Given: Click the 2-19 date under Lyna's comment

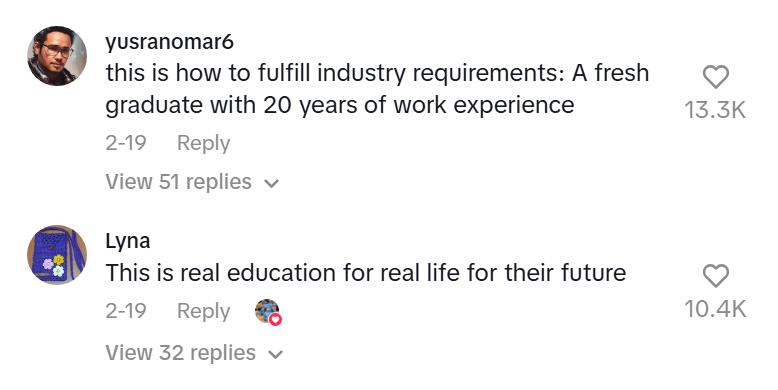Looking at the screenshot, I should pos(126,312).
